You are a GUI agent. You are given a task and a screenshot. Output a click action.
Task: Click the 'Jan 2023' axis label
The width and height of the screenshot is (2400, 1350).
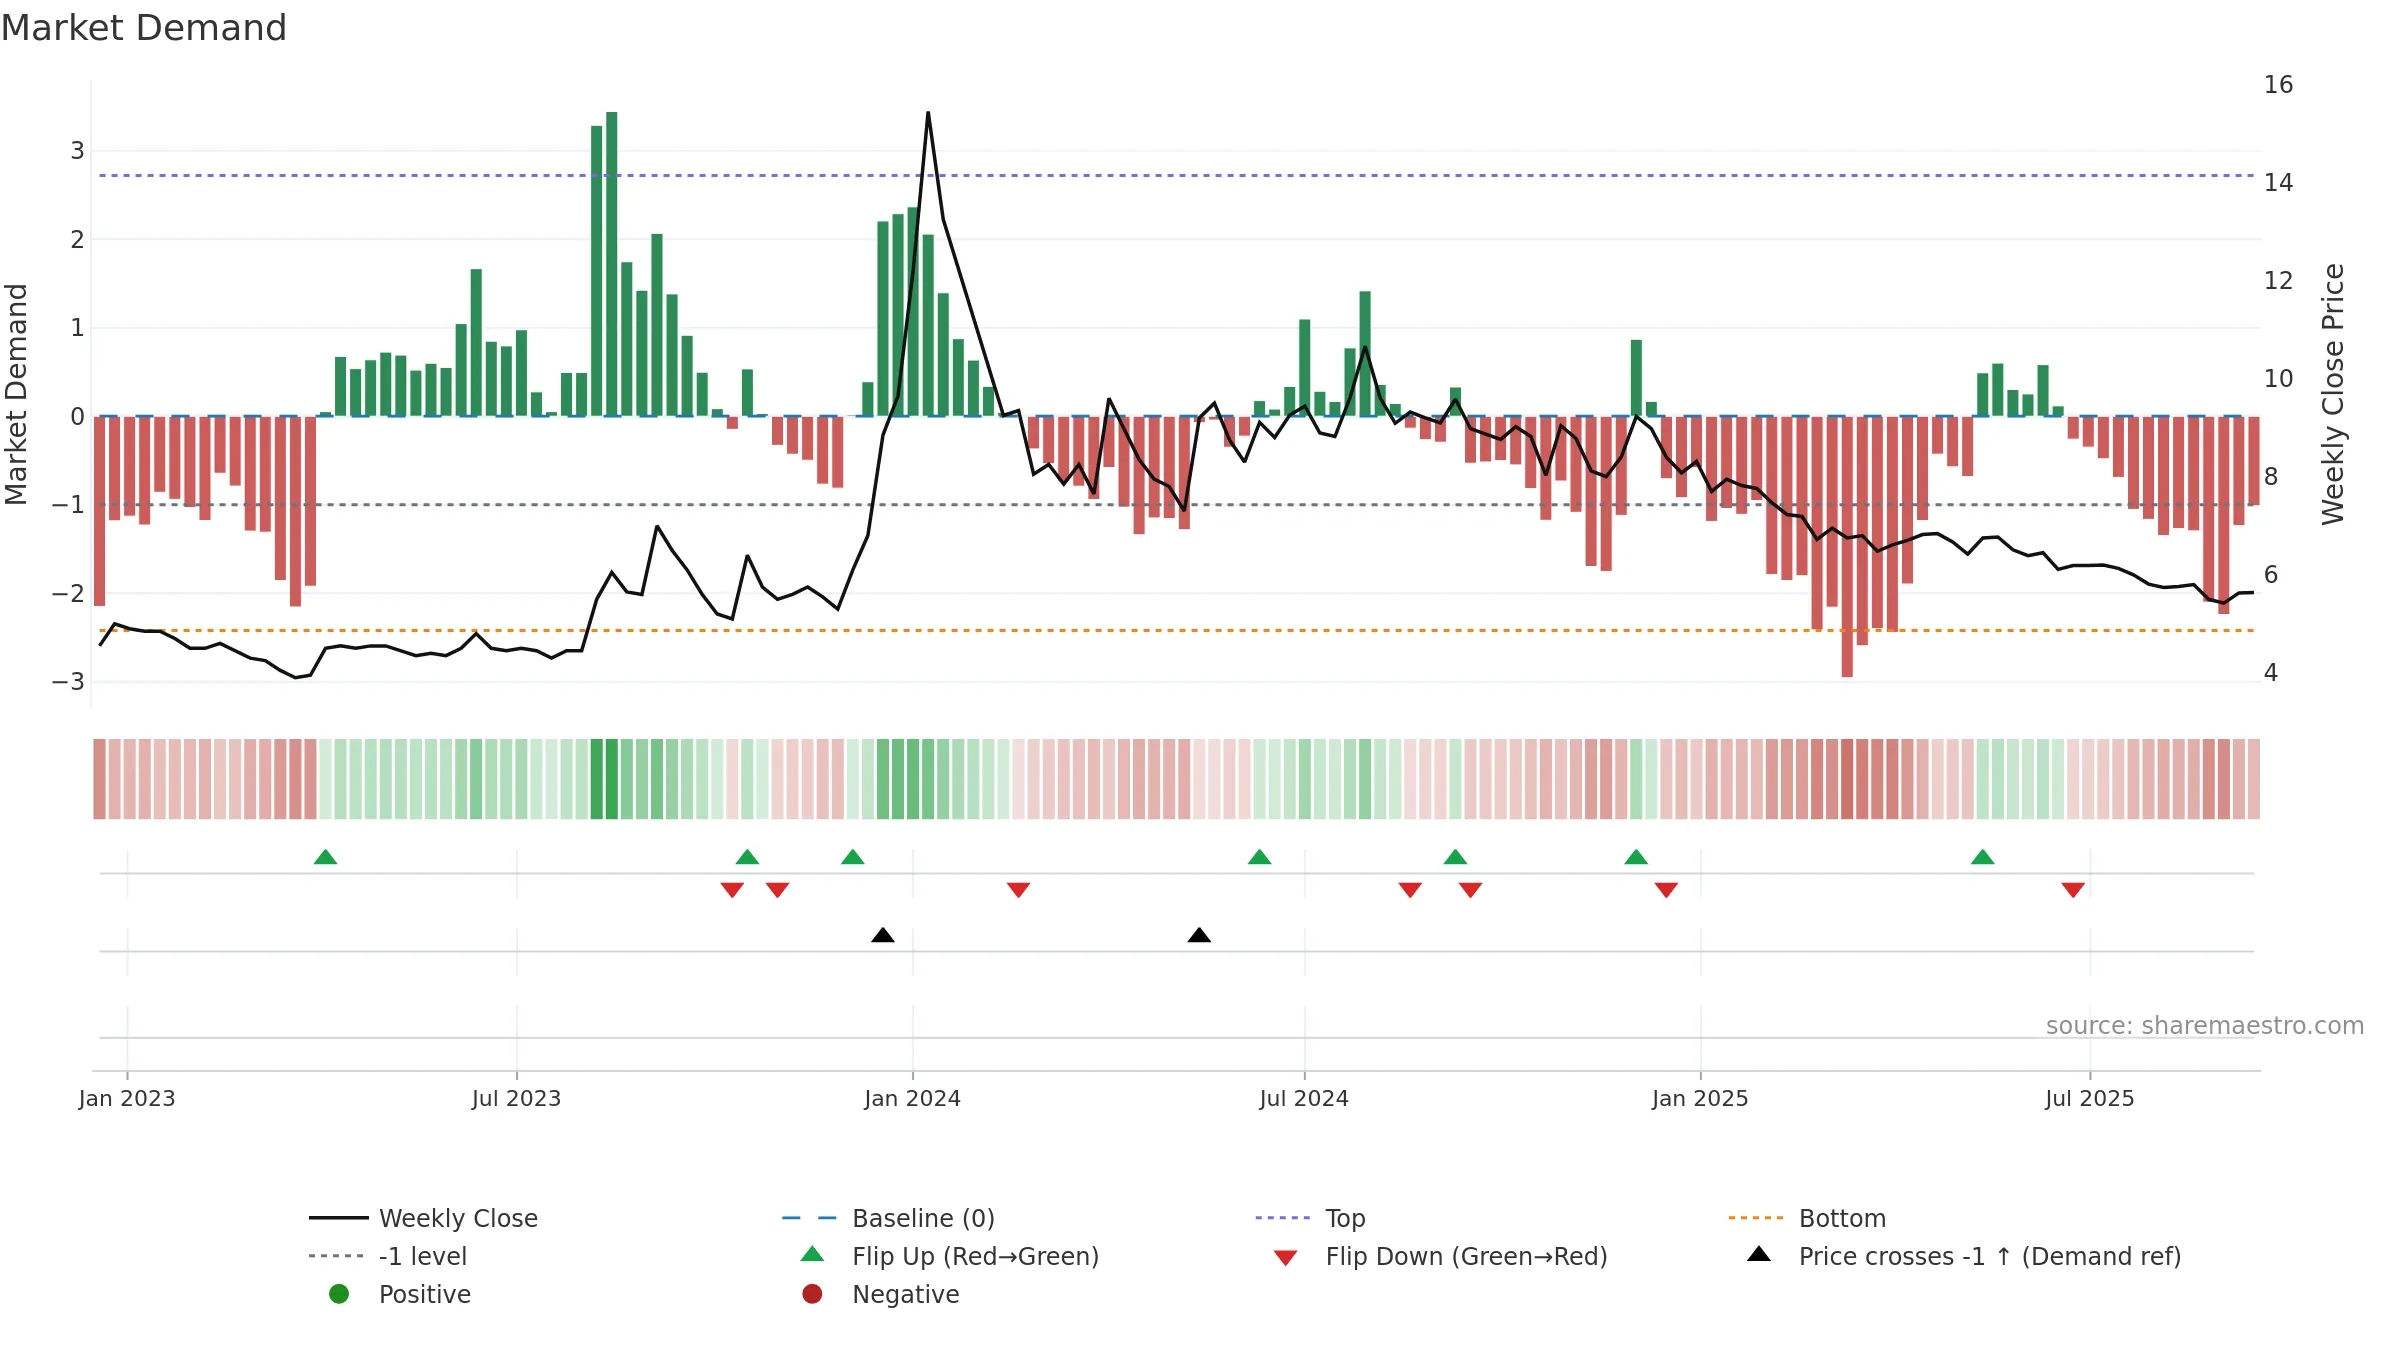coord(127,1098)
